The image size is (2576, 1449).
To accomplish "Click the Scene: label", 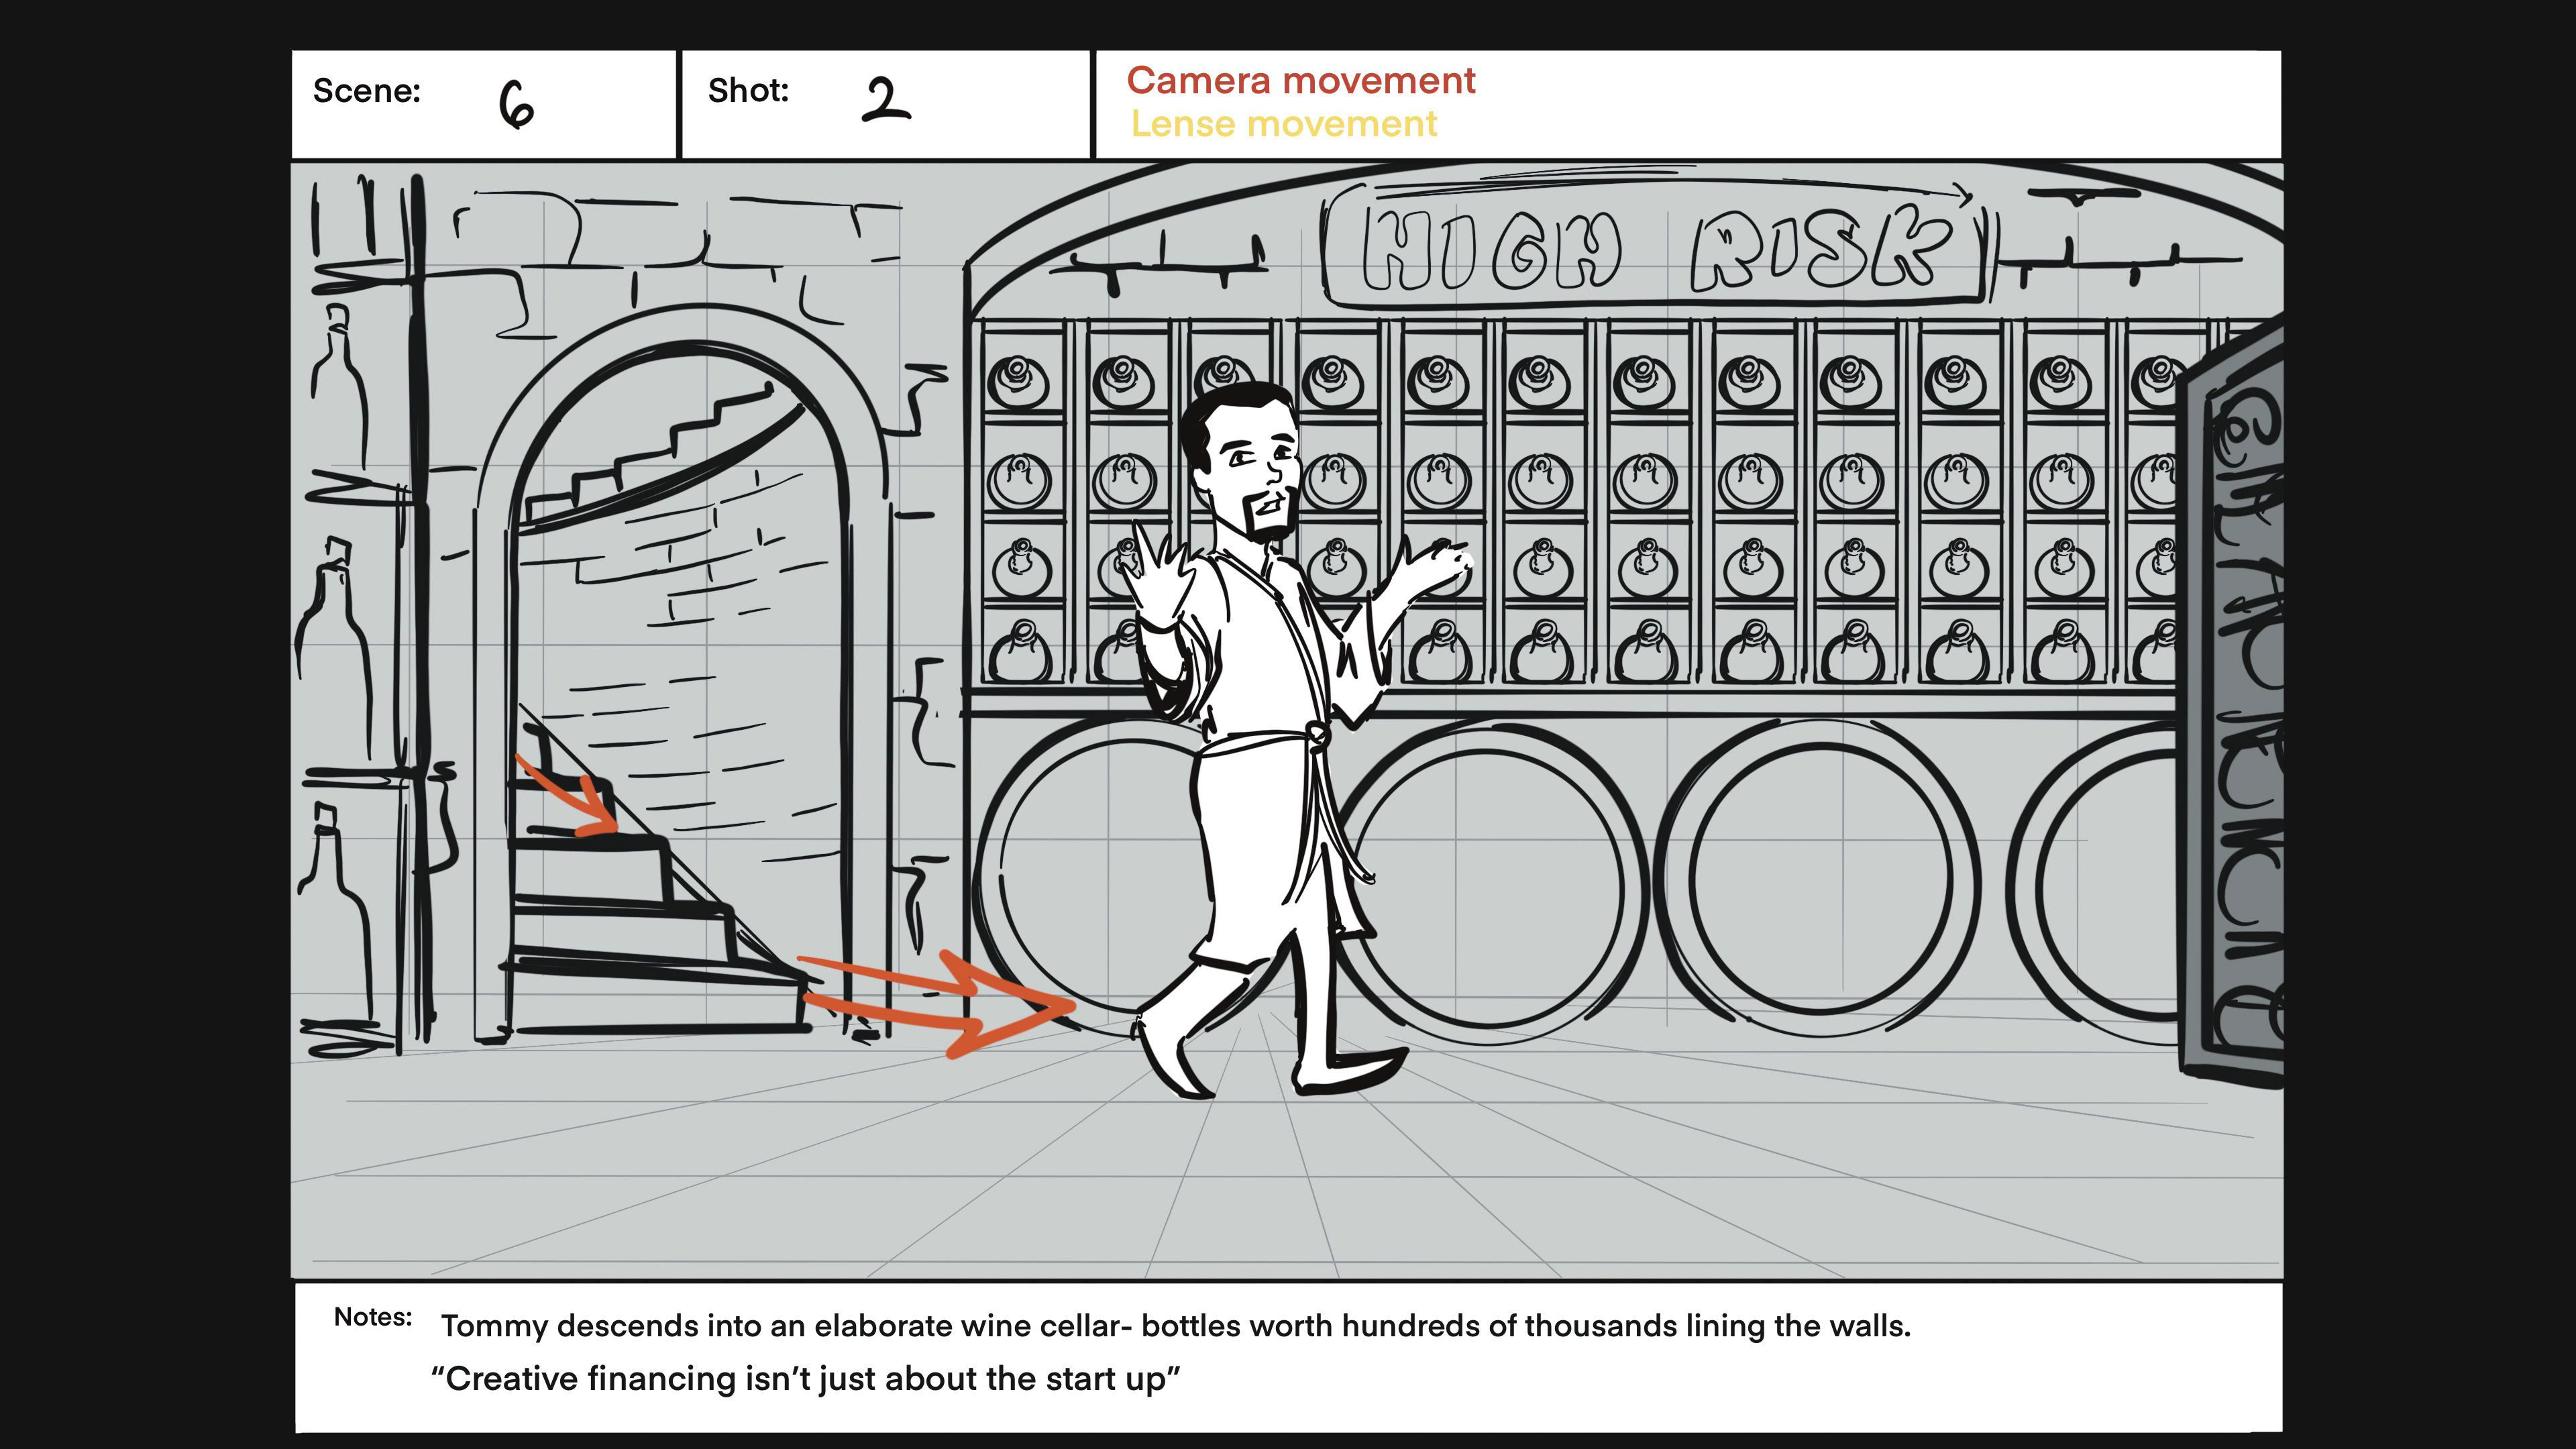I will [366, 91].
